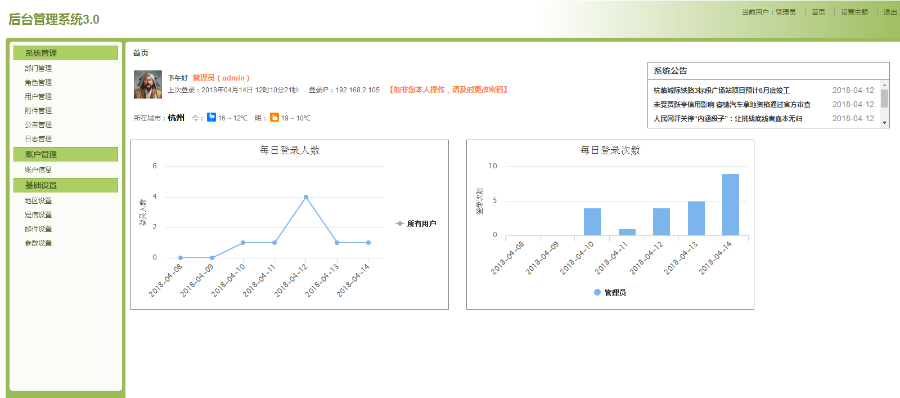Click the 2018-04-13 bar in login-count chart
The width and height of the screenshot is (900, 398).
click(x=696, y=218)
